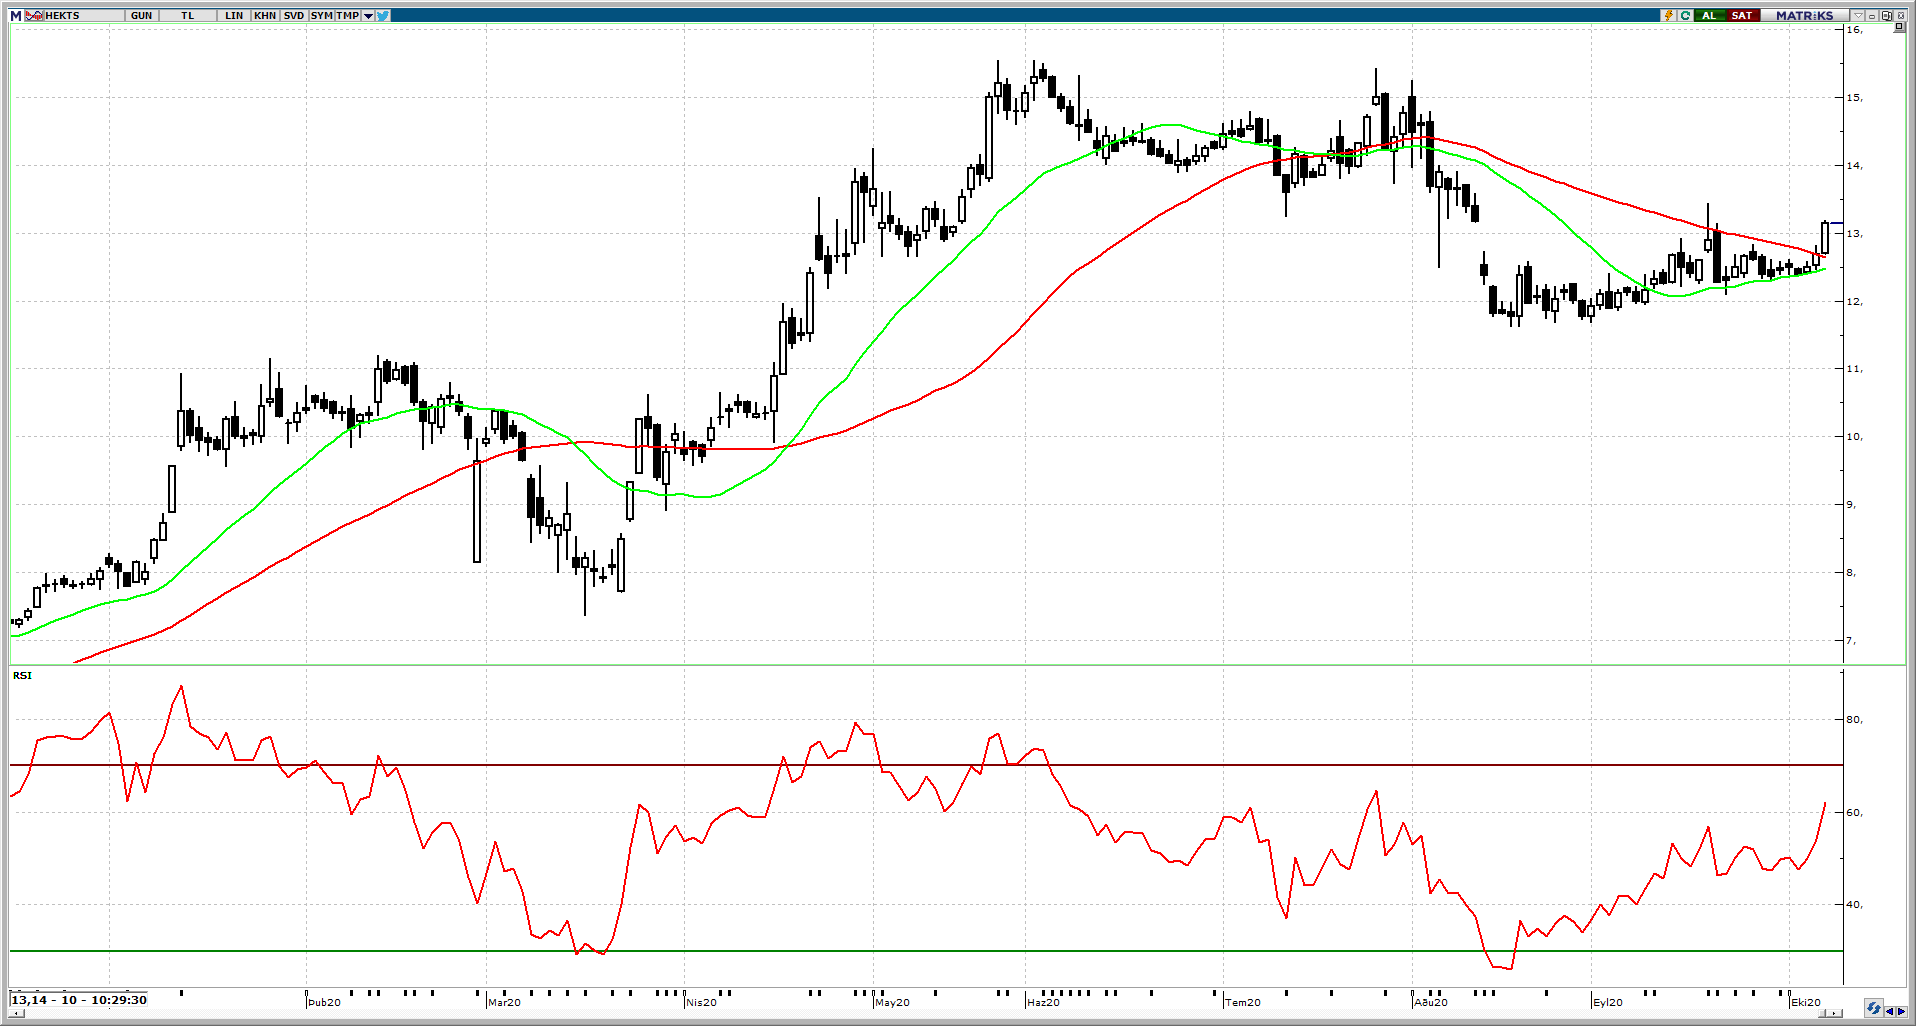Viewport: 1916px width, 1026px height.
Task: Click the latest candlestick near price 13
Action: pos(1825,238)
